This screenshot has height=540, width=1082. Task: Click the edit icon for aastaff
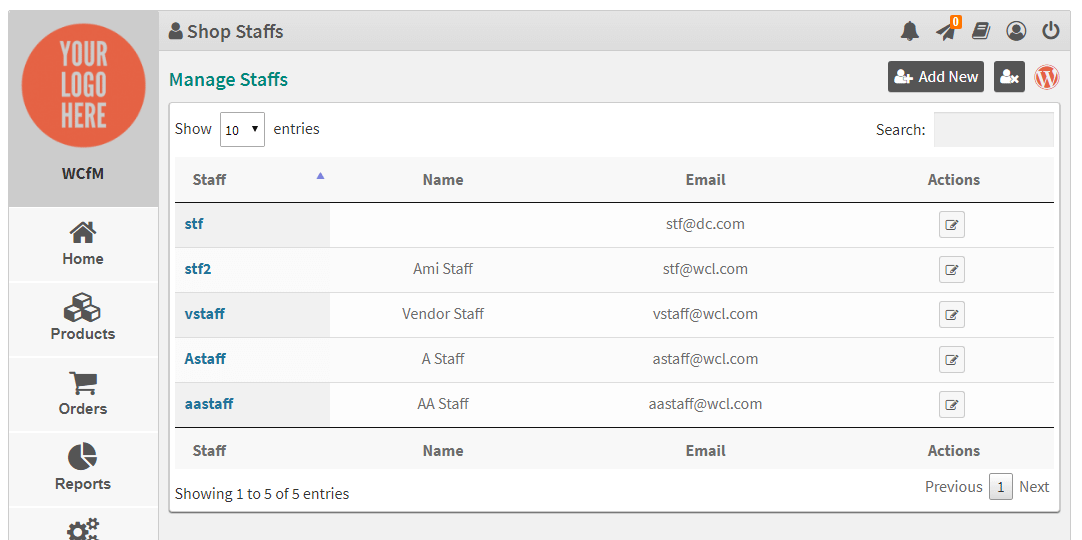click(952, 405)
